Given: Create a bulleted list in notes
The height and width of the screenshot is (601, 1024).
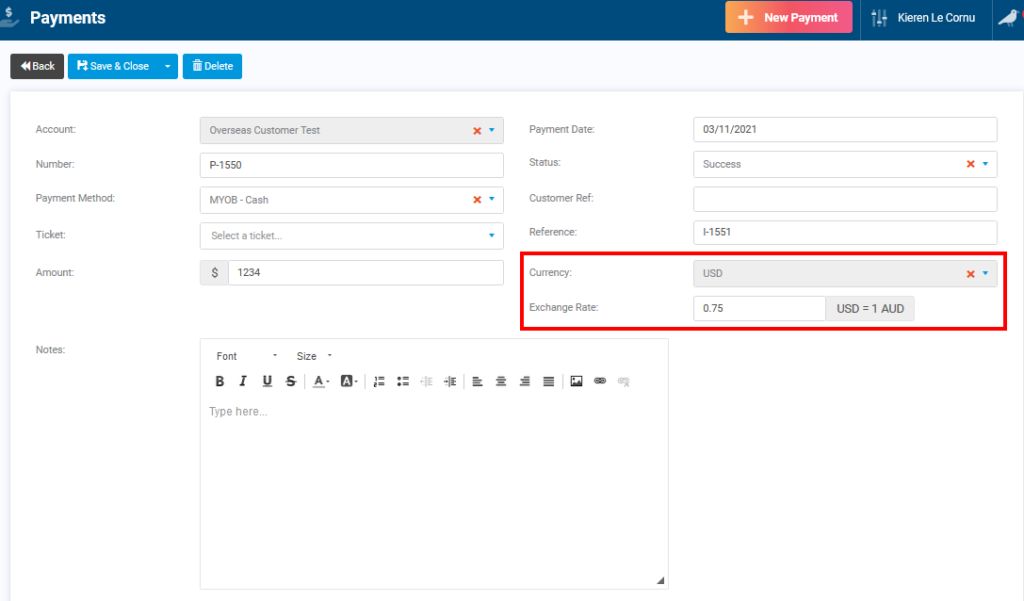Looking at the screenshot, I should coord(401,381).
